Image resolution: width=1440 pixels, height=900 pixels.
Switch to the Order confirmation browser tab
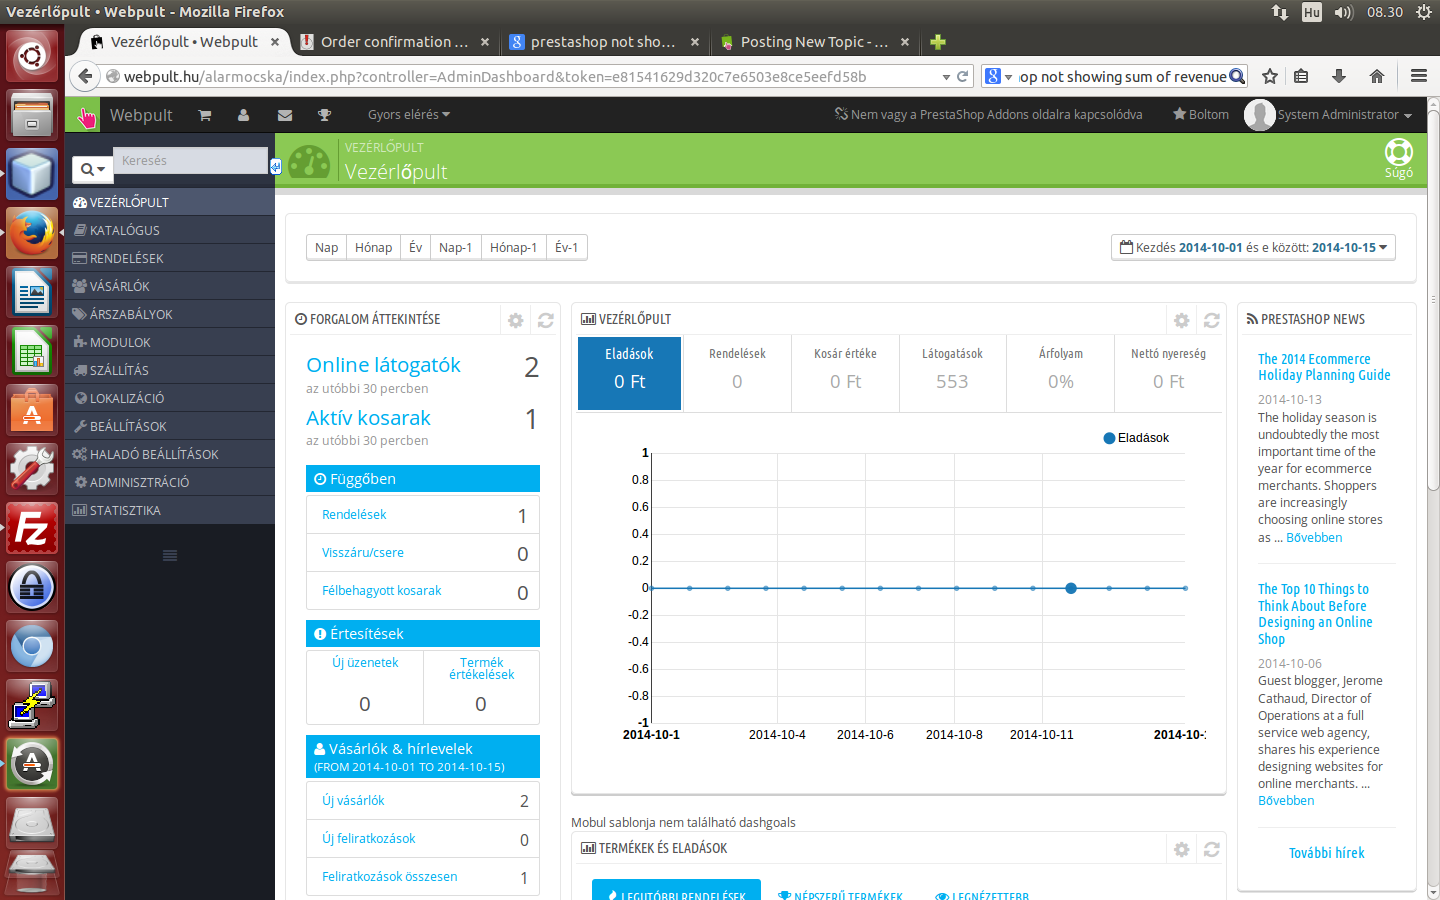point(394,42)
